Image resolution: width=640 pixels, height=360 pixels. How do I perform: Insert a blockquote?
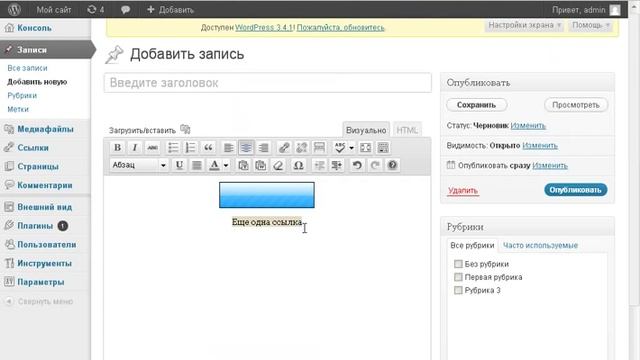coord(208,147)
